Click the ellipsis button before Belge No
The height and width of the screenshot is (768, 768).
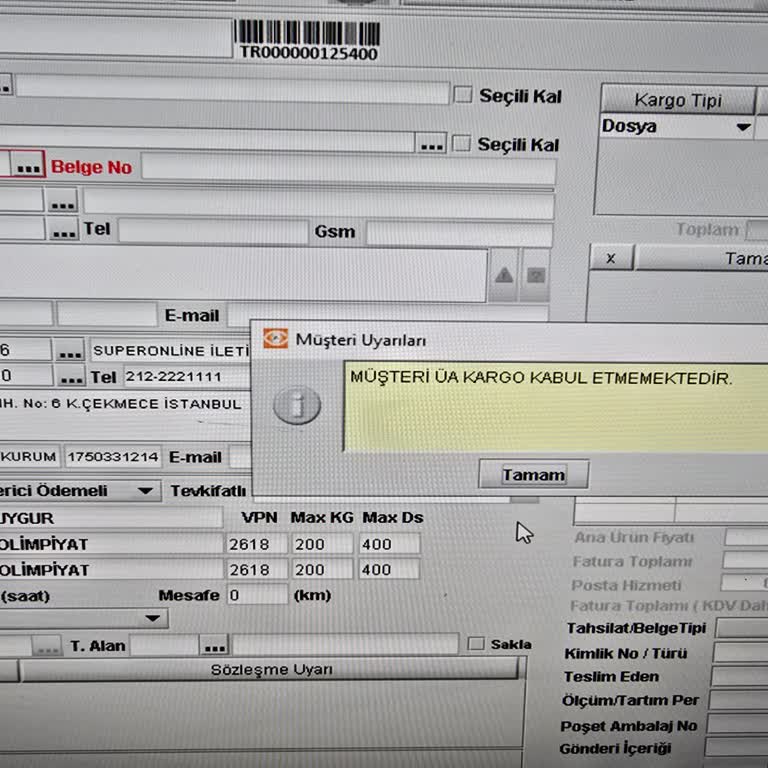click(x=28, y=165)
